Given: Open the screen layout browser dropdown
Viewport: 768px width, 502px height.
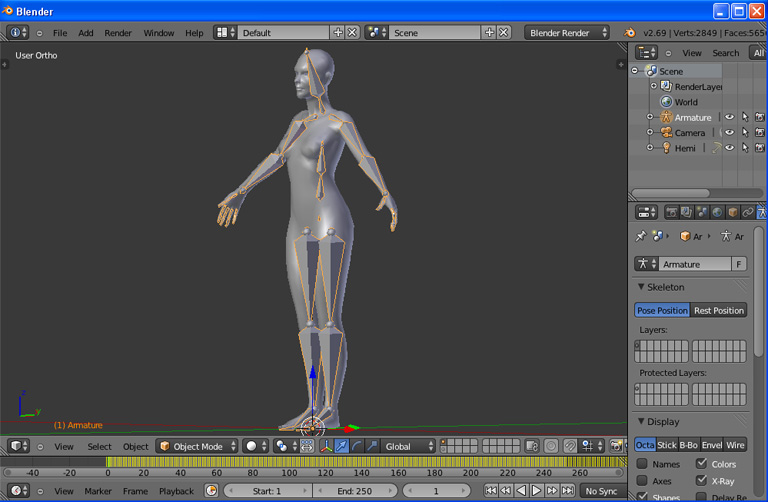Looking at the screenshot, I should 225,32.
